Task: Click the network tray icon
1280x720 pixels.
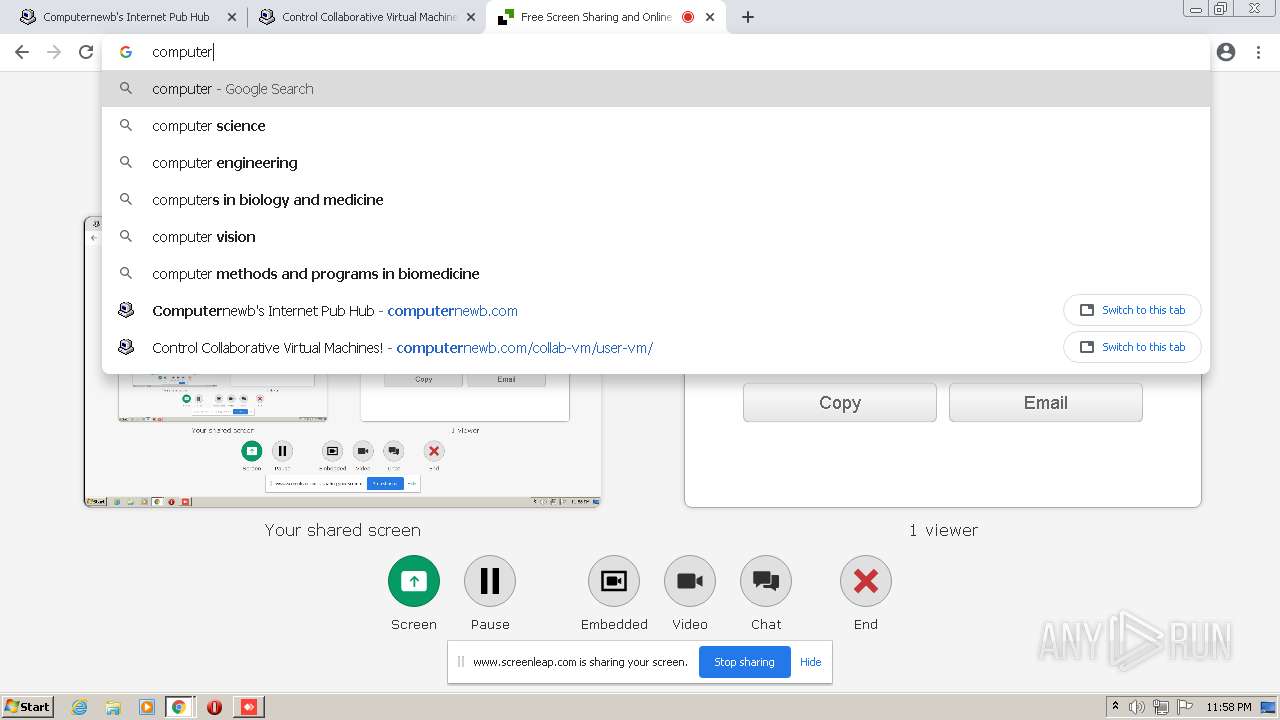Action: point(1161,707)
